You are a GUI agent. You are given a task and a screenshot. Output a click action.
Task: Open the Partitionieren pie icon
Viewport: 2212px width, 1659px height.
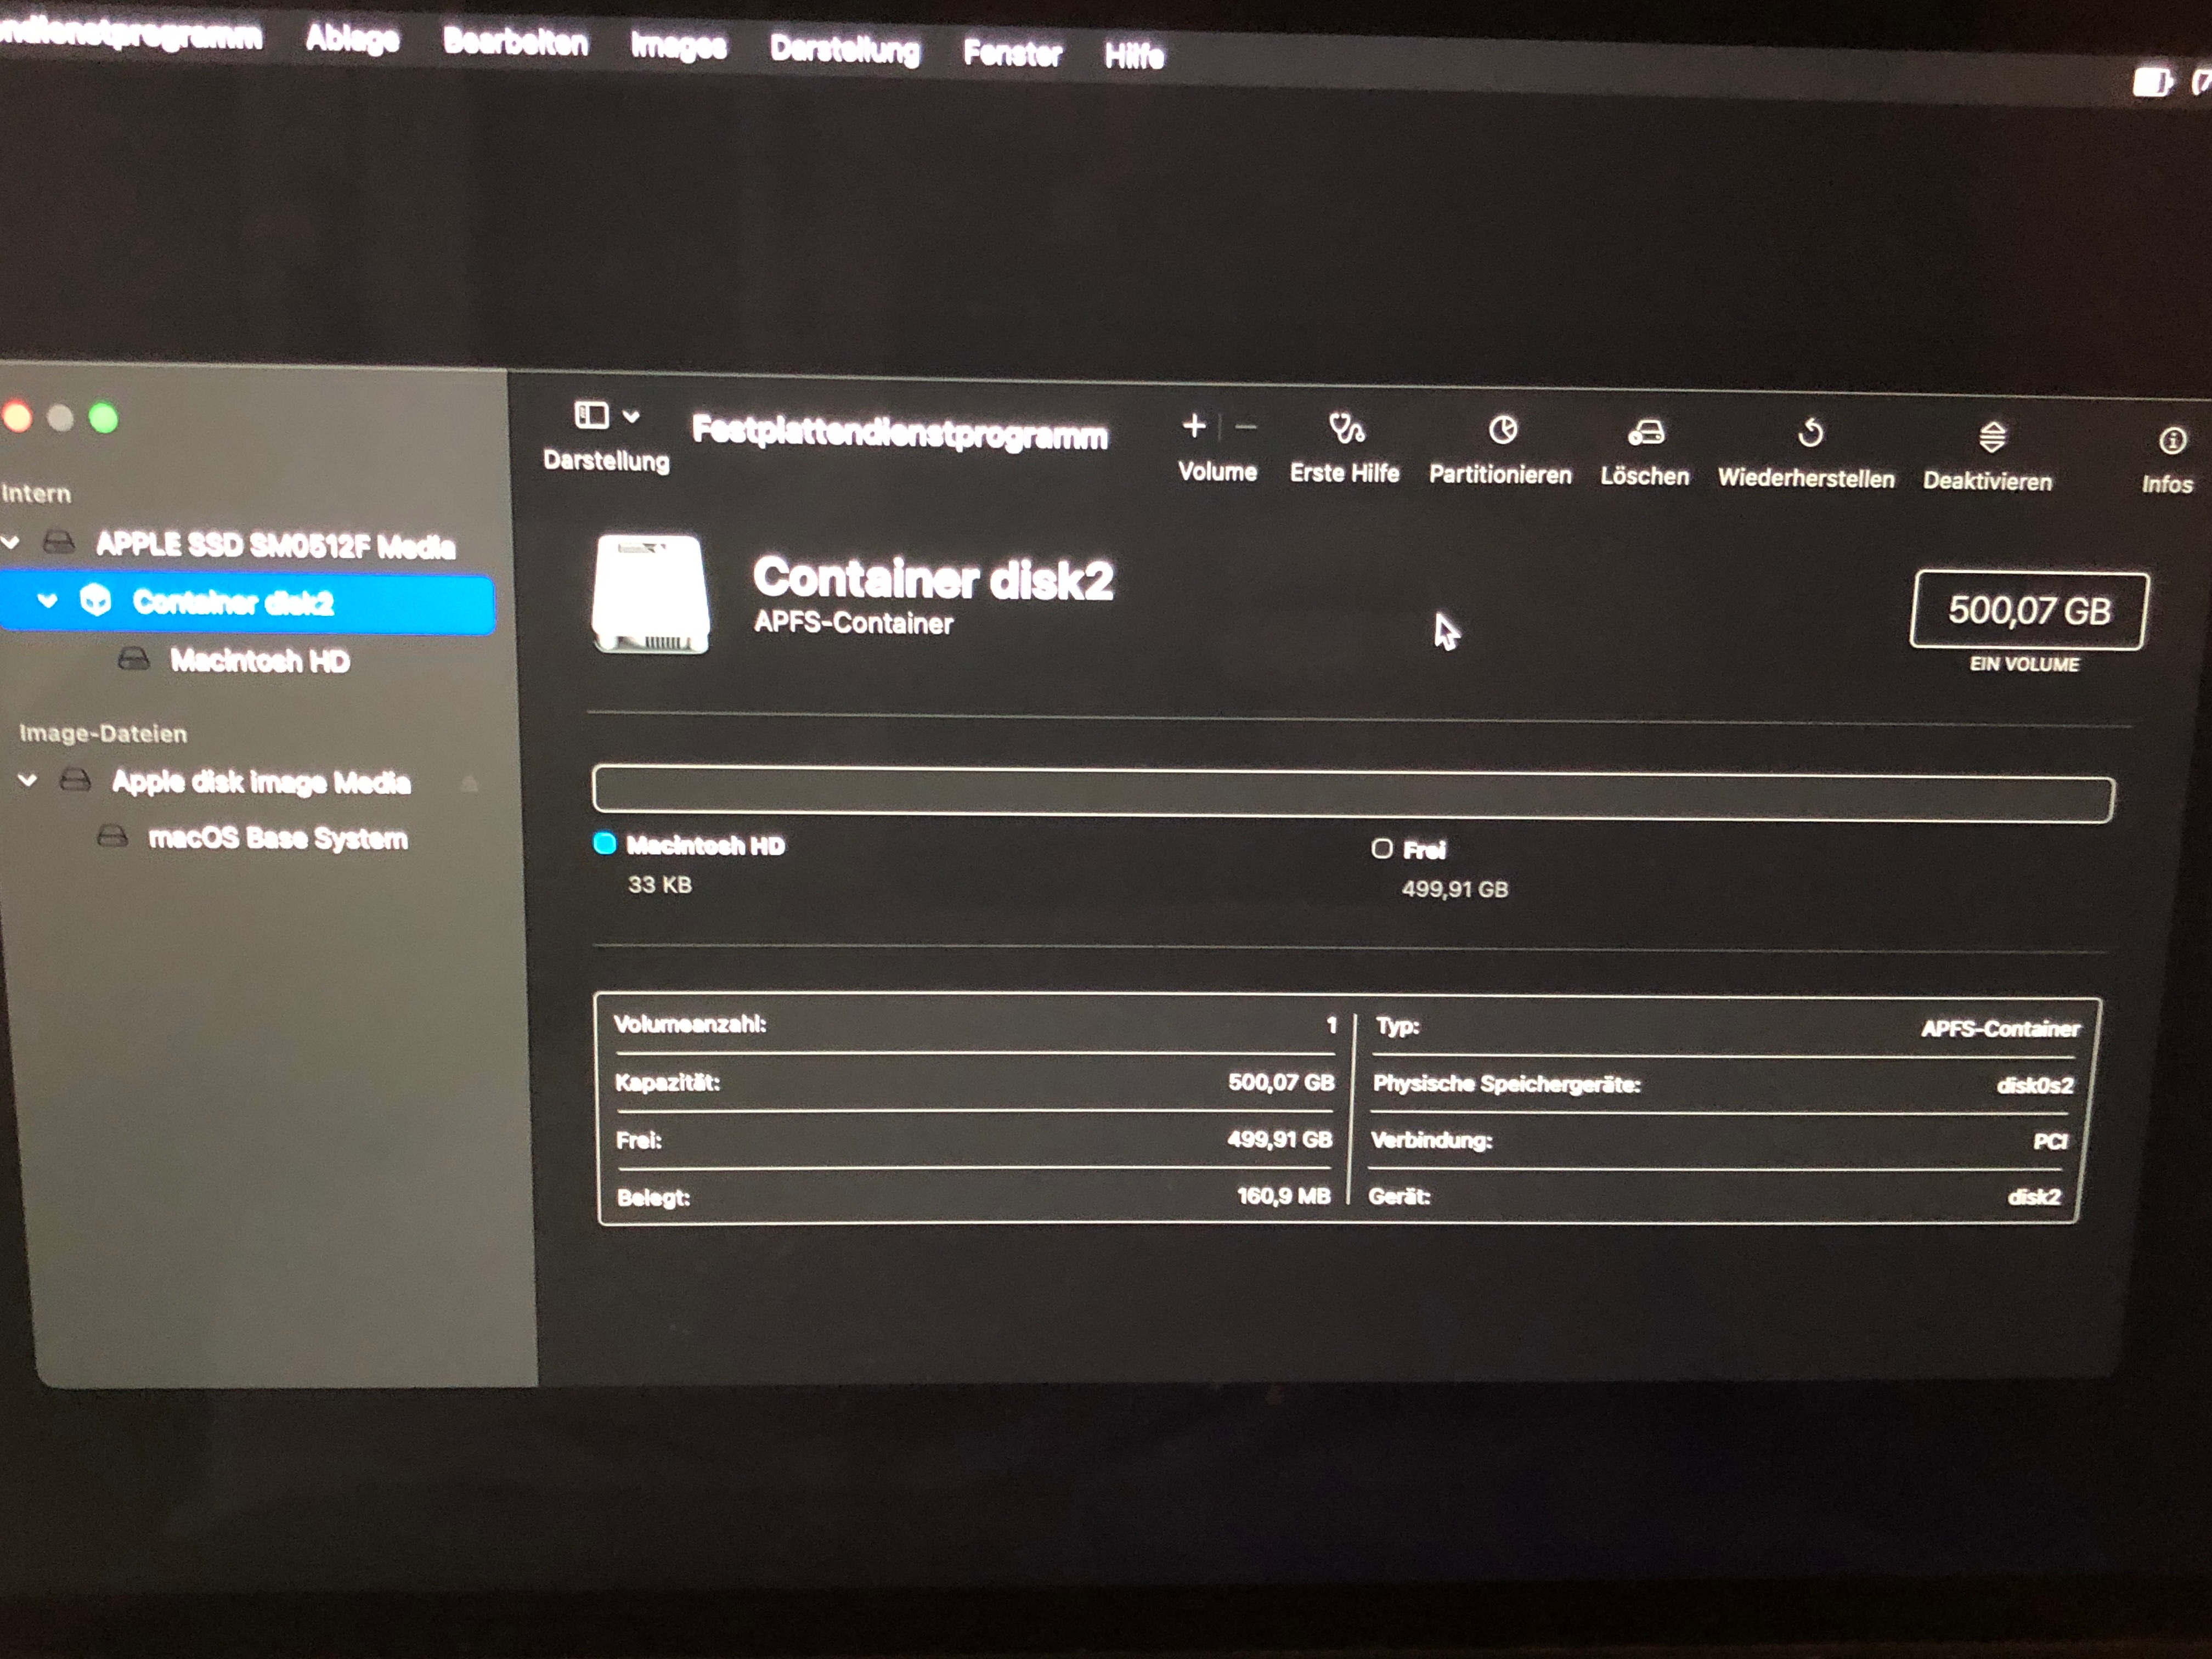pos(1502,431)
